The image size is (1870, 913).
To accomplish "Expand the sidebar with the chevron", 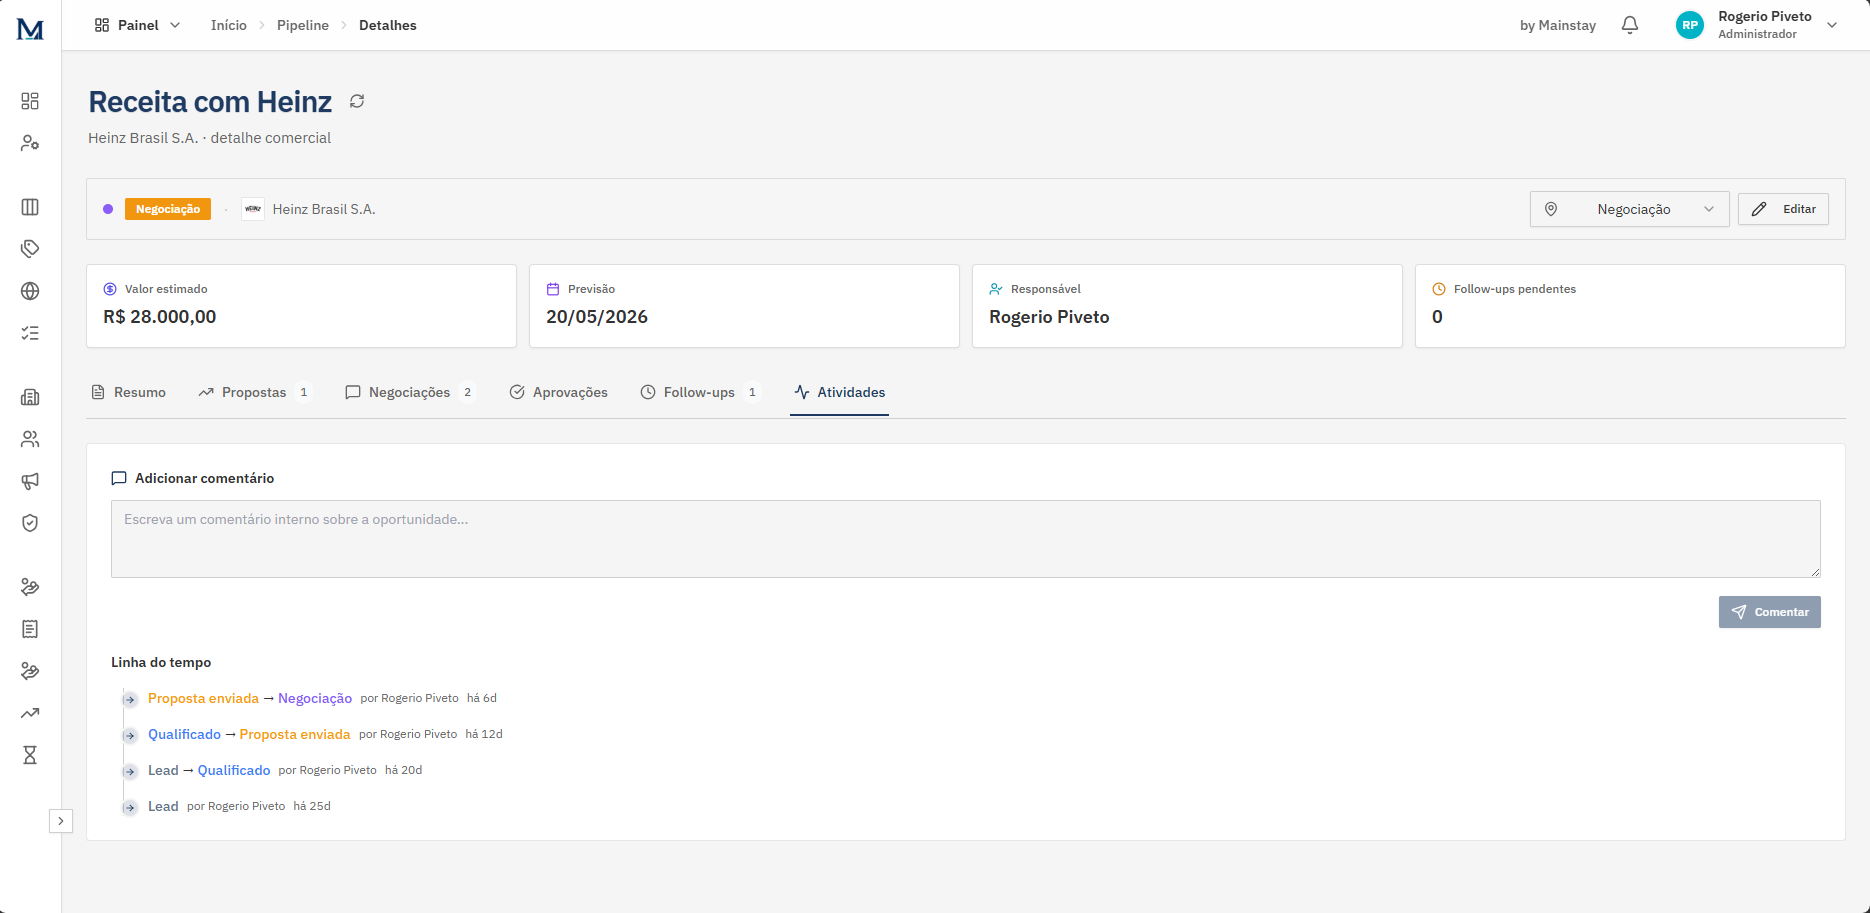I will pyautogui.click(x=61, y=821).
